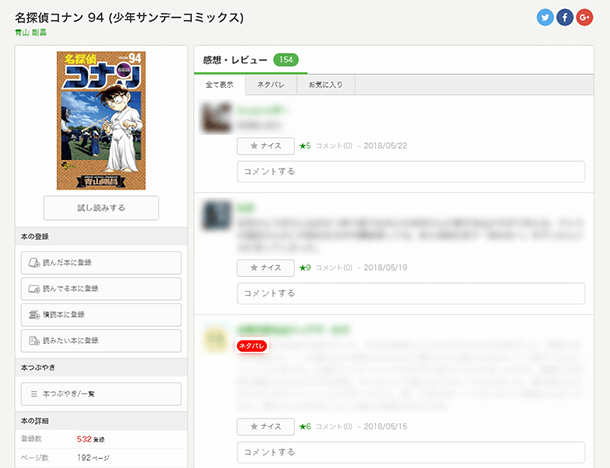Click the red ネタバレ spoiler badge

252,346
